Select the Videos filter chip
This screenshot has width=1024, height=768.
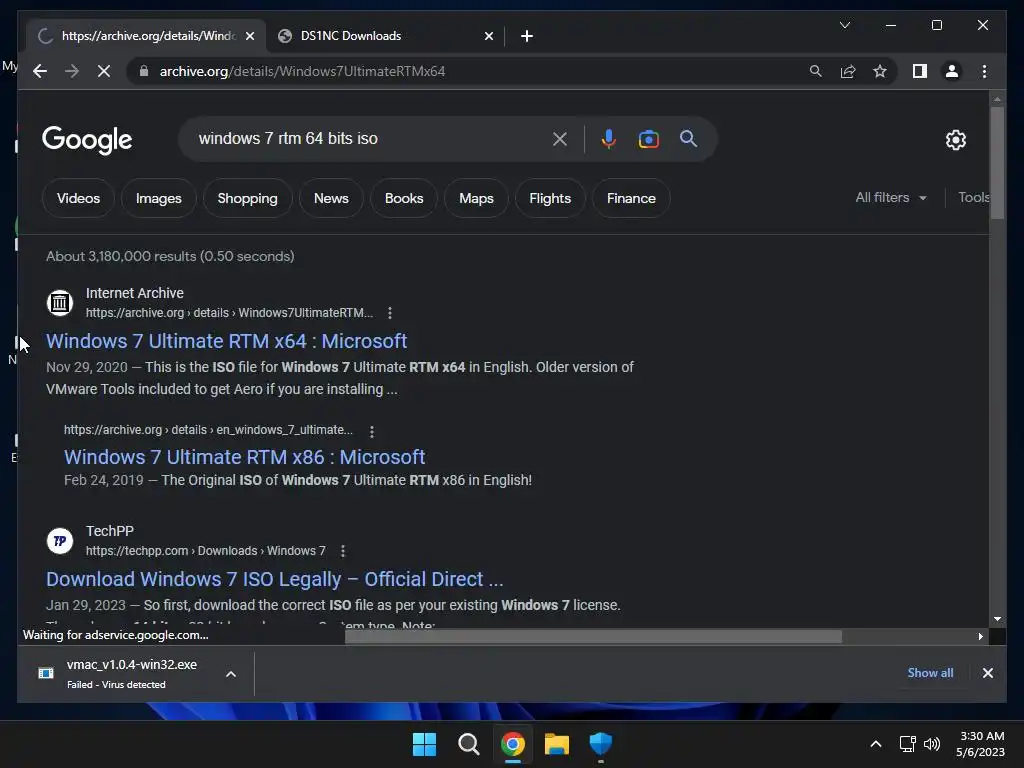coord(78,198)
